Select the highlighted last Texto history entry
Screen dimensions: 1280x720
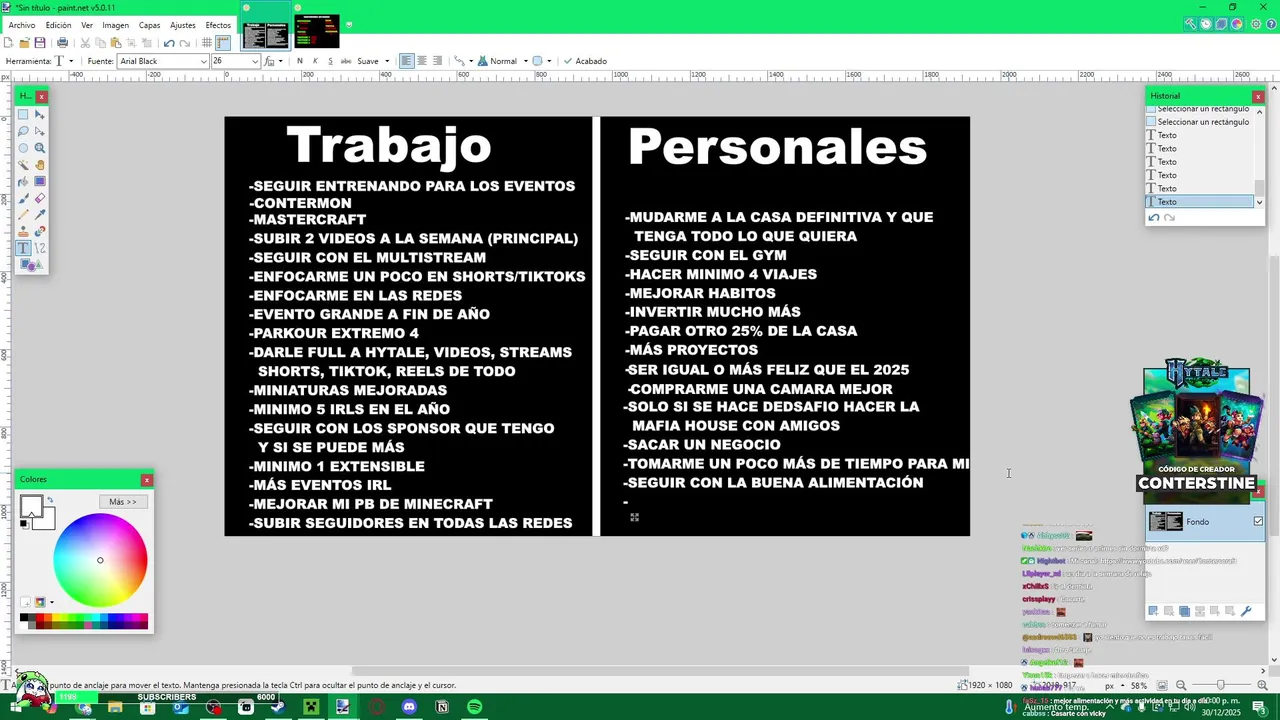(1199, 202)
